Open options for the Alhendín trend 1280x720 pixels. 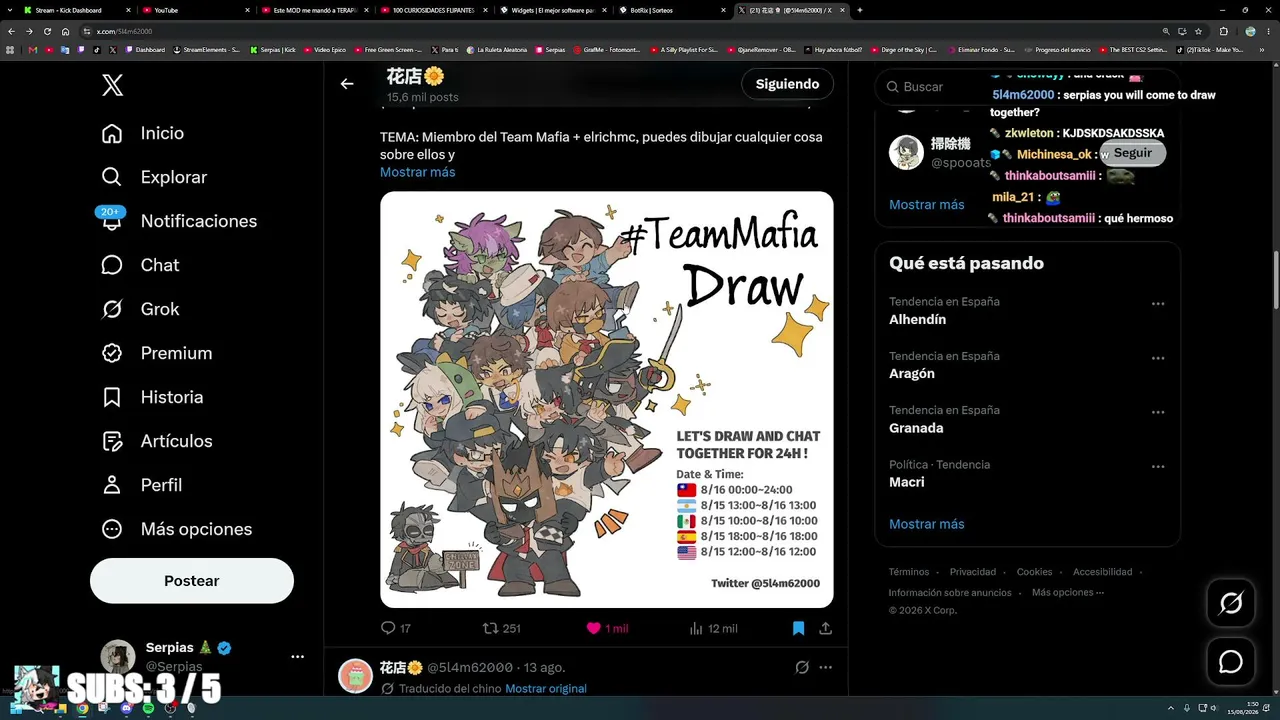1158,303
